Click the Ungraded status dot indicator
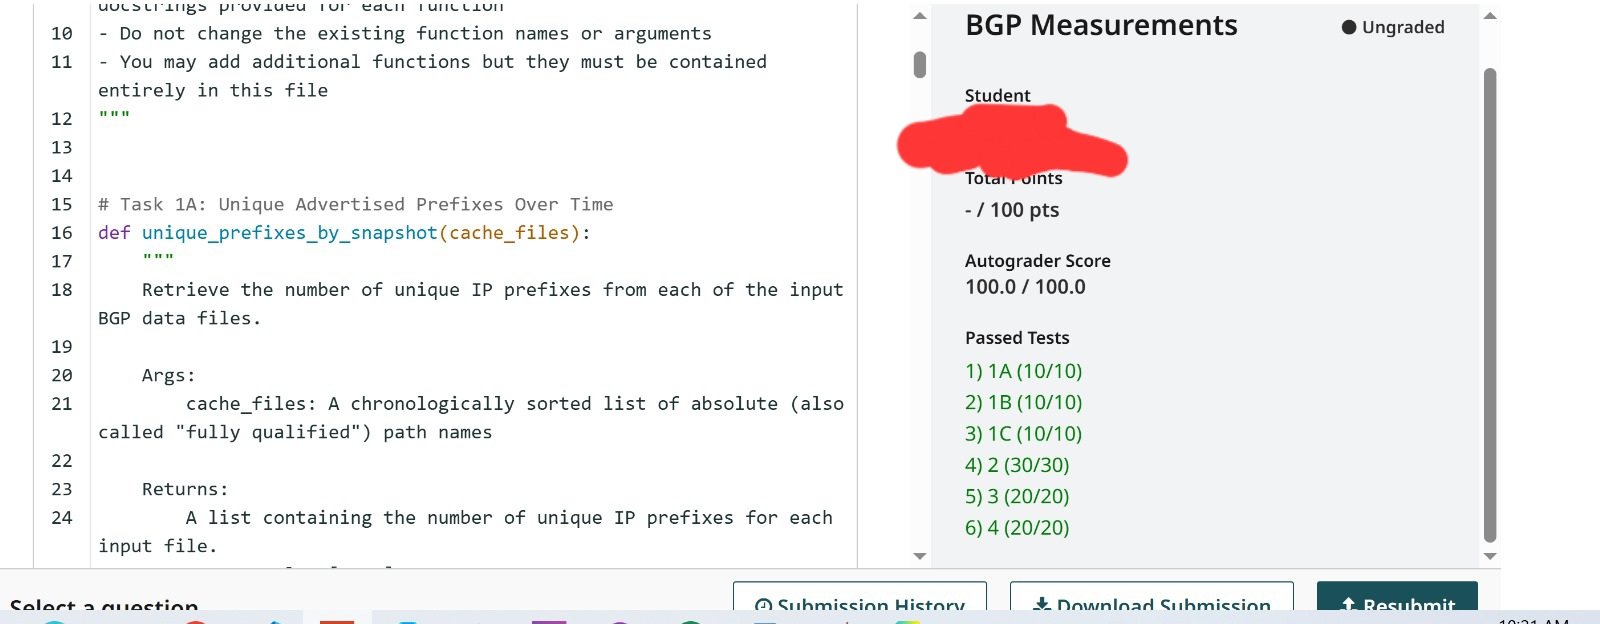This screenshot has width=1600, height=624. (x=1349, y=27)
